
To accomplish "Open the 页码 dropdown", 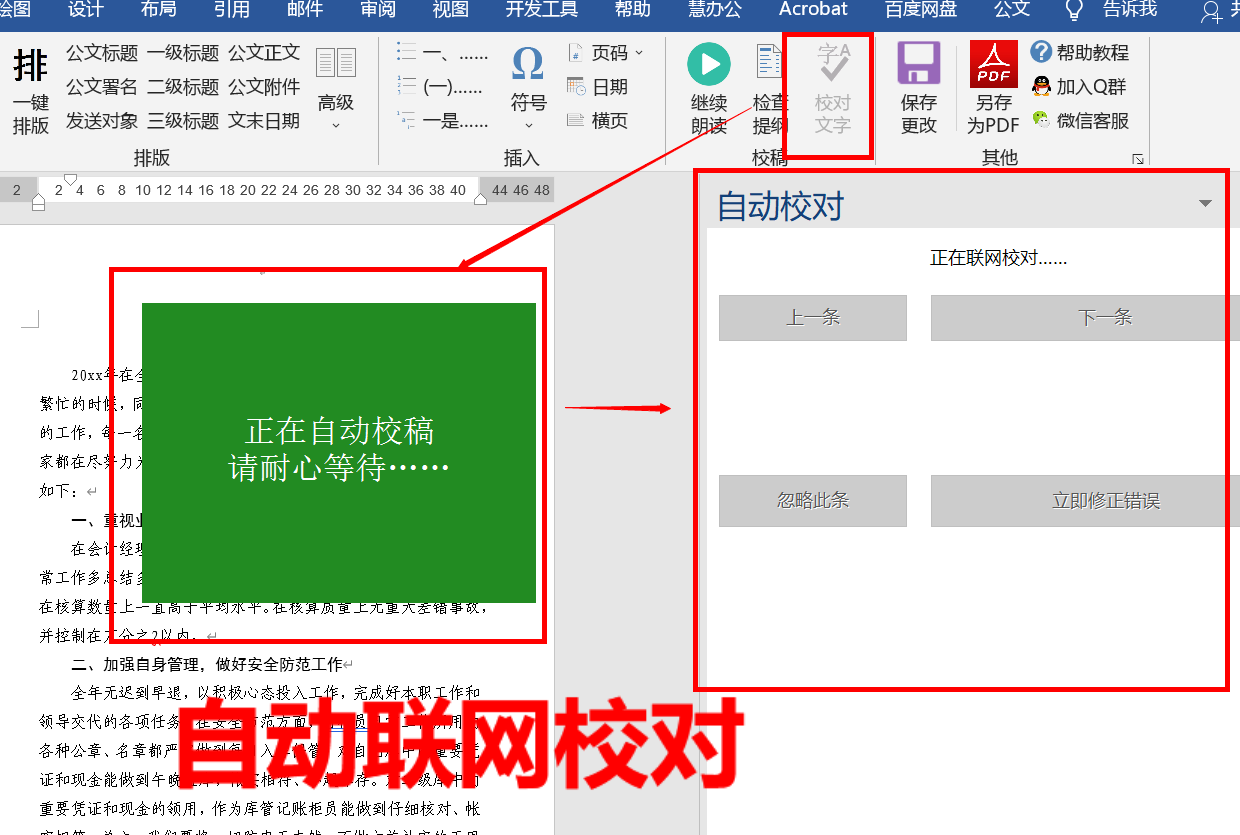I will (606, 53).
